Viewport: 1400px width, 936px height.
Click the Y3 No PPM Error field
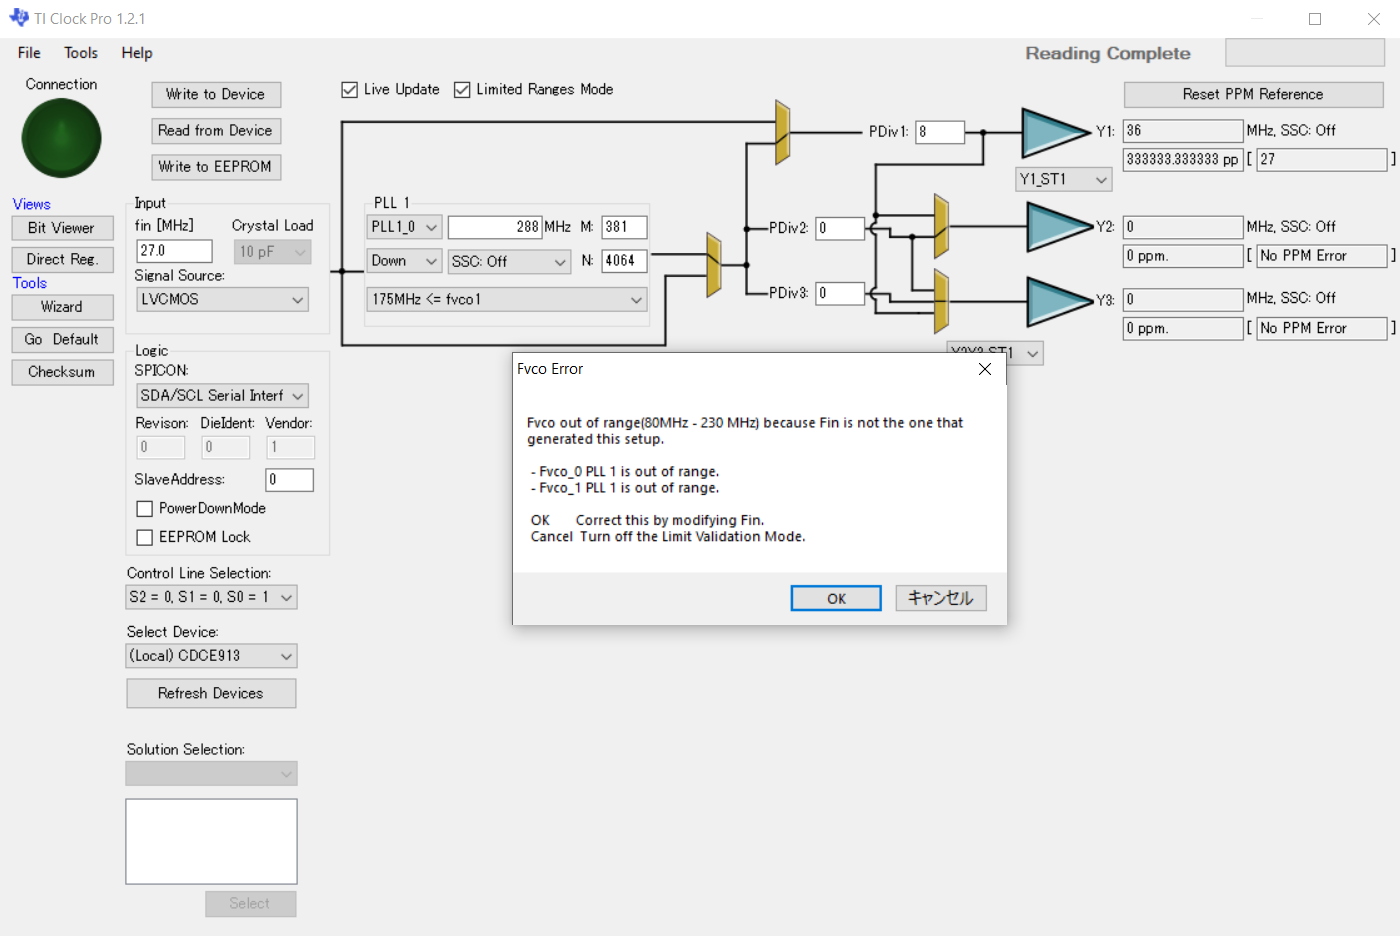[1322, 328]
